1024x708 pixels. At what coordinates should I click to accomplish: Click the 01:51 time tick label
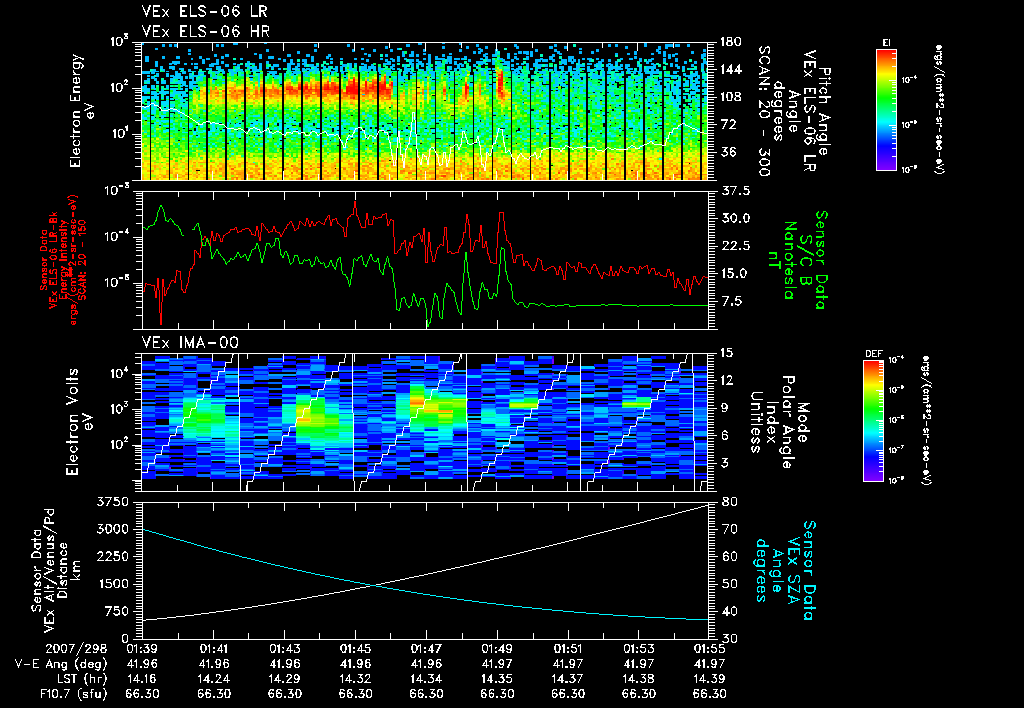tap(568, 649)
